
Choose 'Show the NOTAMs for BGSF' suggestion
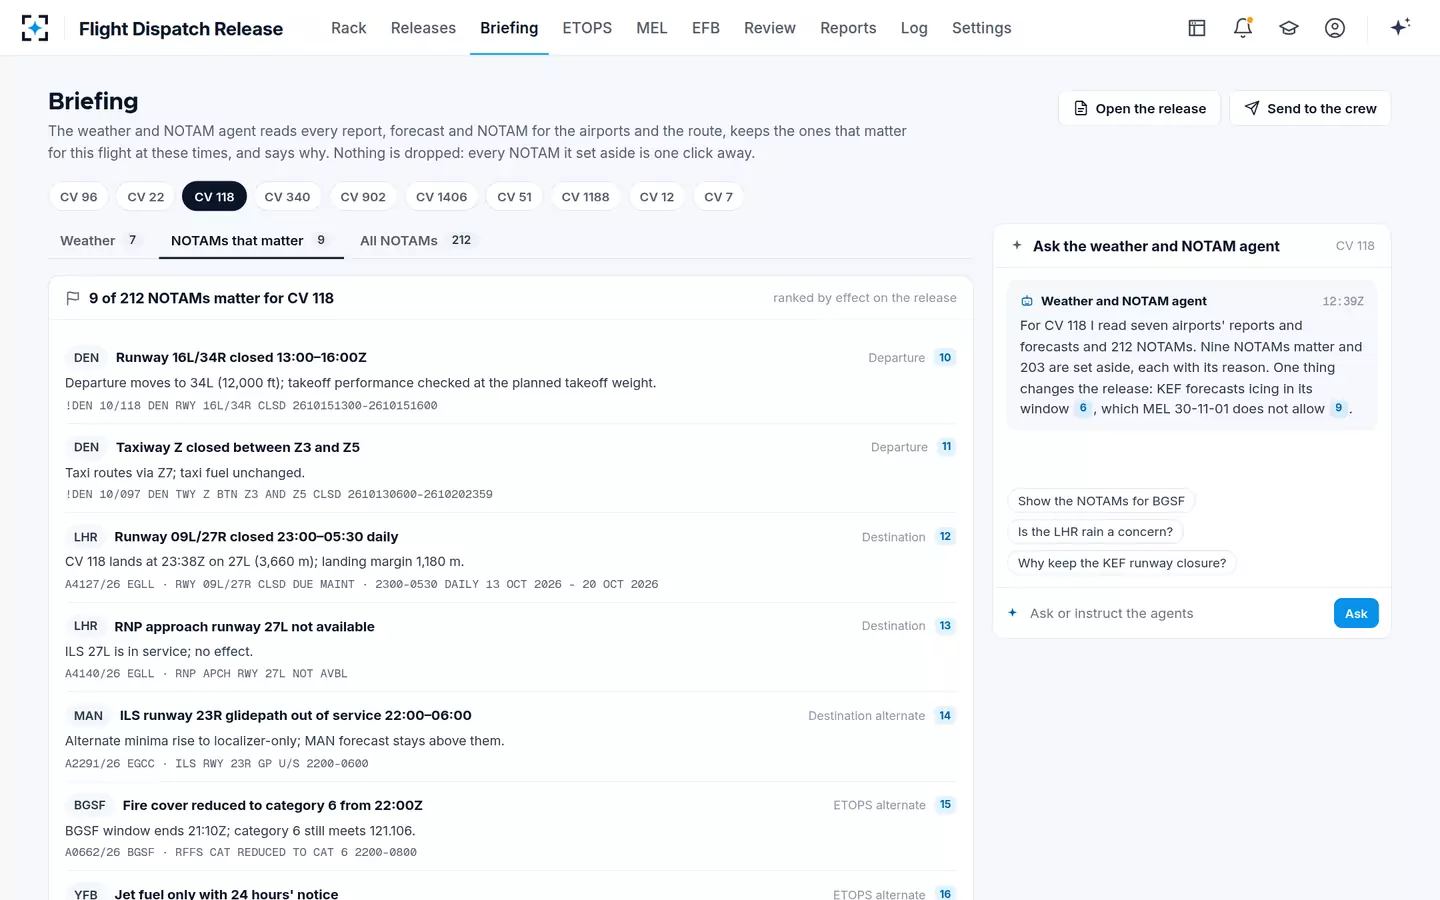pyautogui.click(x=1101, y=501)
